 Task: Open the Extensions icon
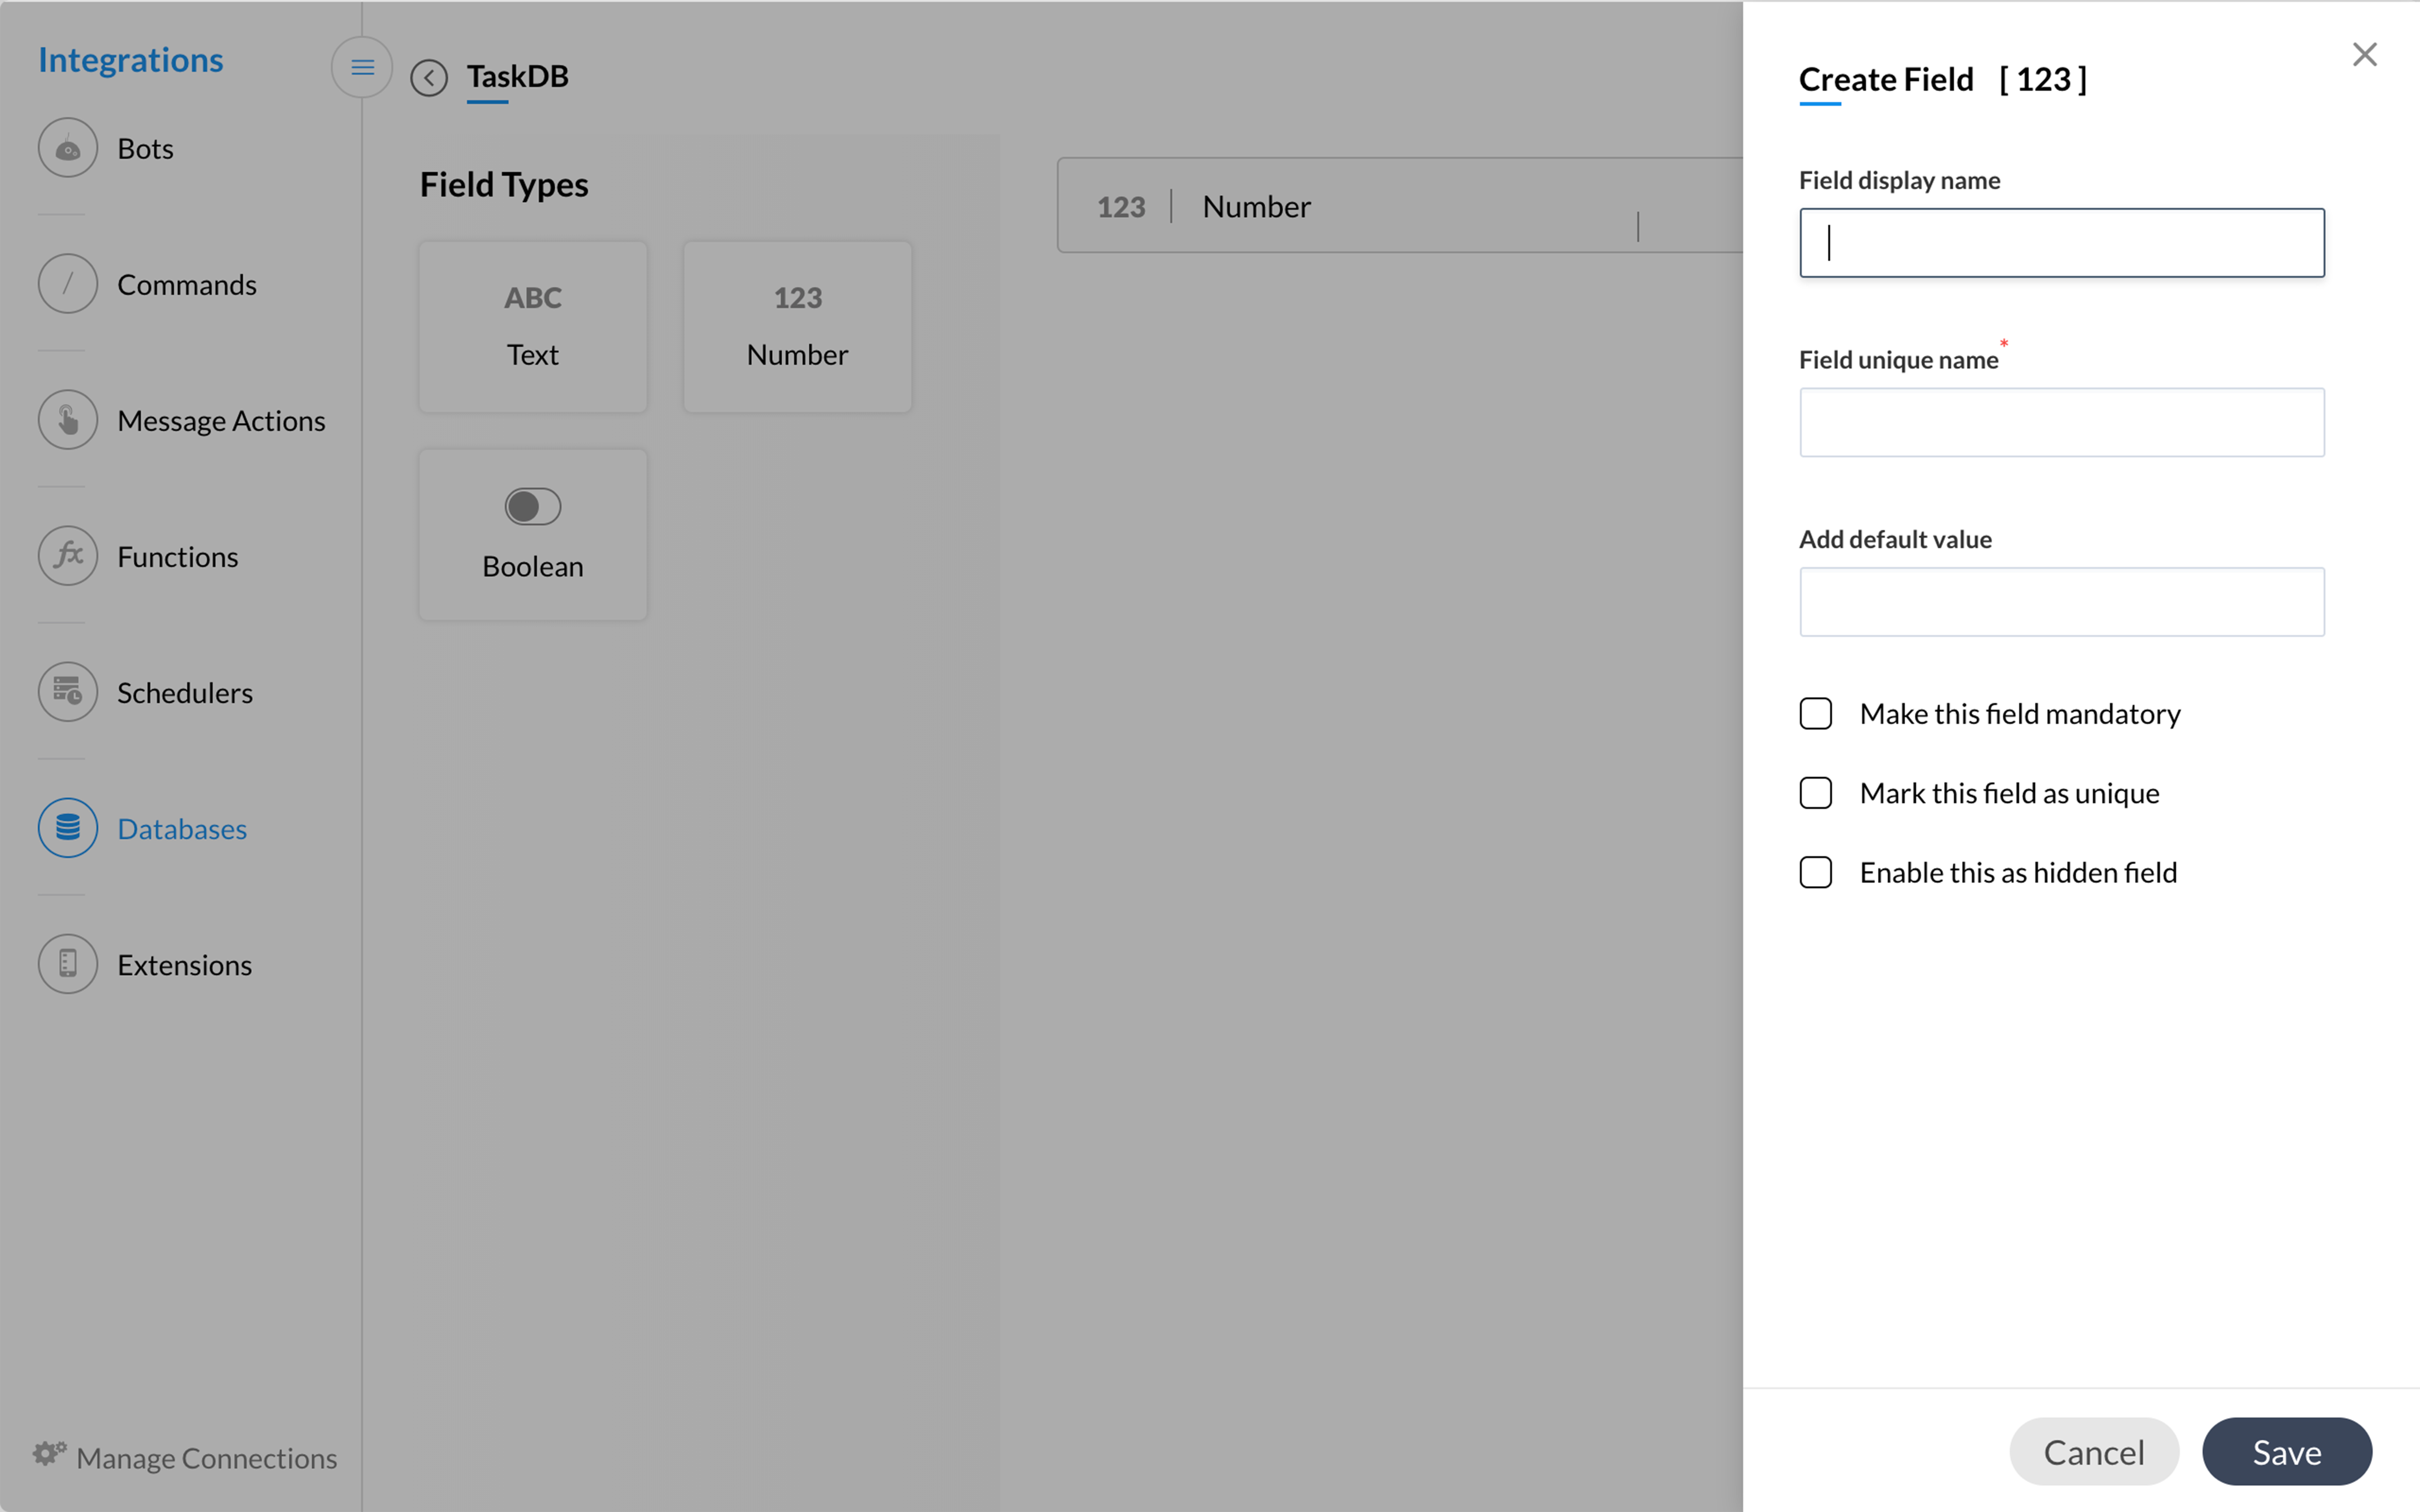67,964
